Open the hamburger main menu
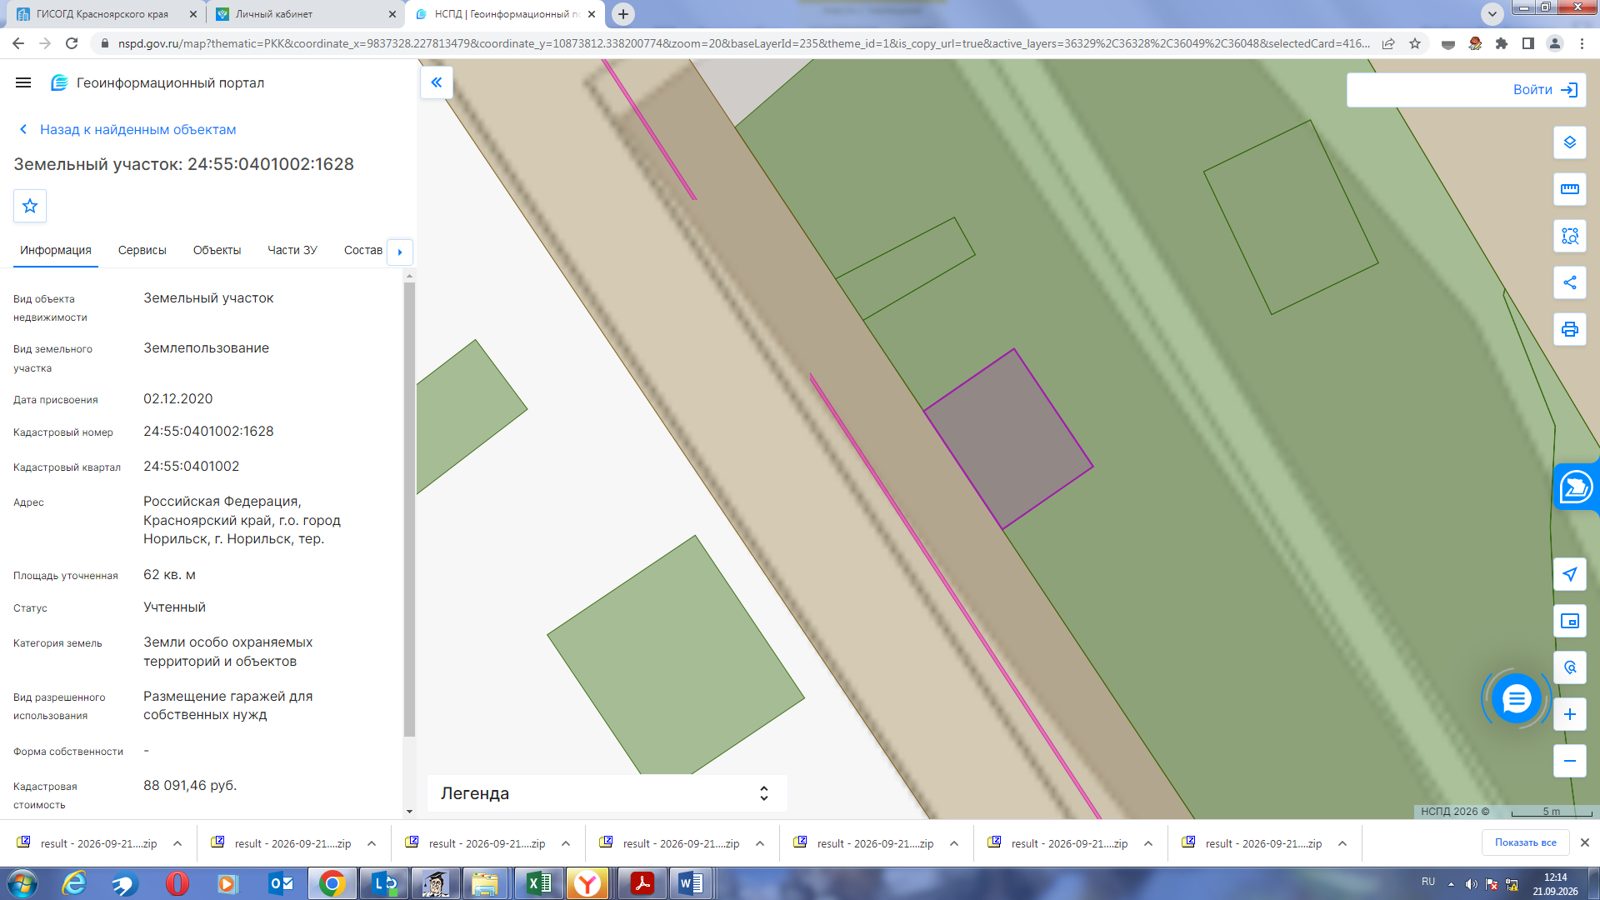The height and width of the screenshot is (900, 1600). [24, 83]
